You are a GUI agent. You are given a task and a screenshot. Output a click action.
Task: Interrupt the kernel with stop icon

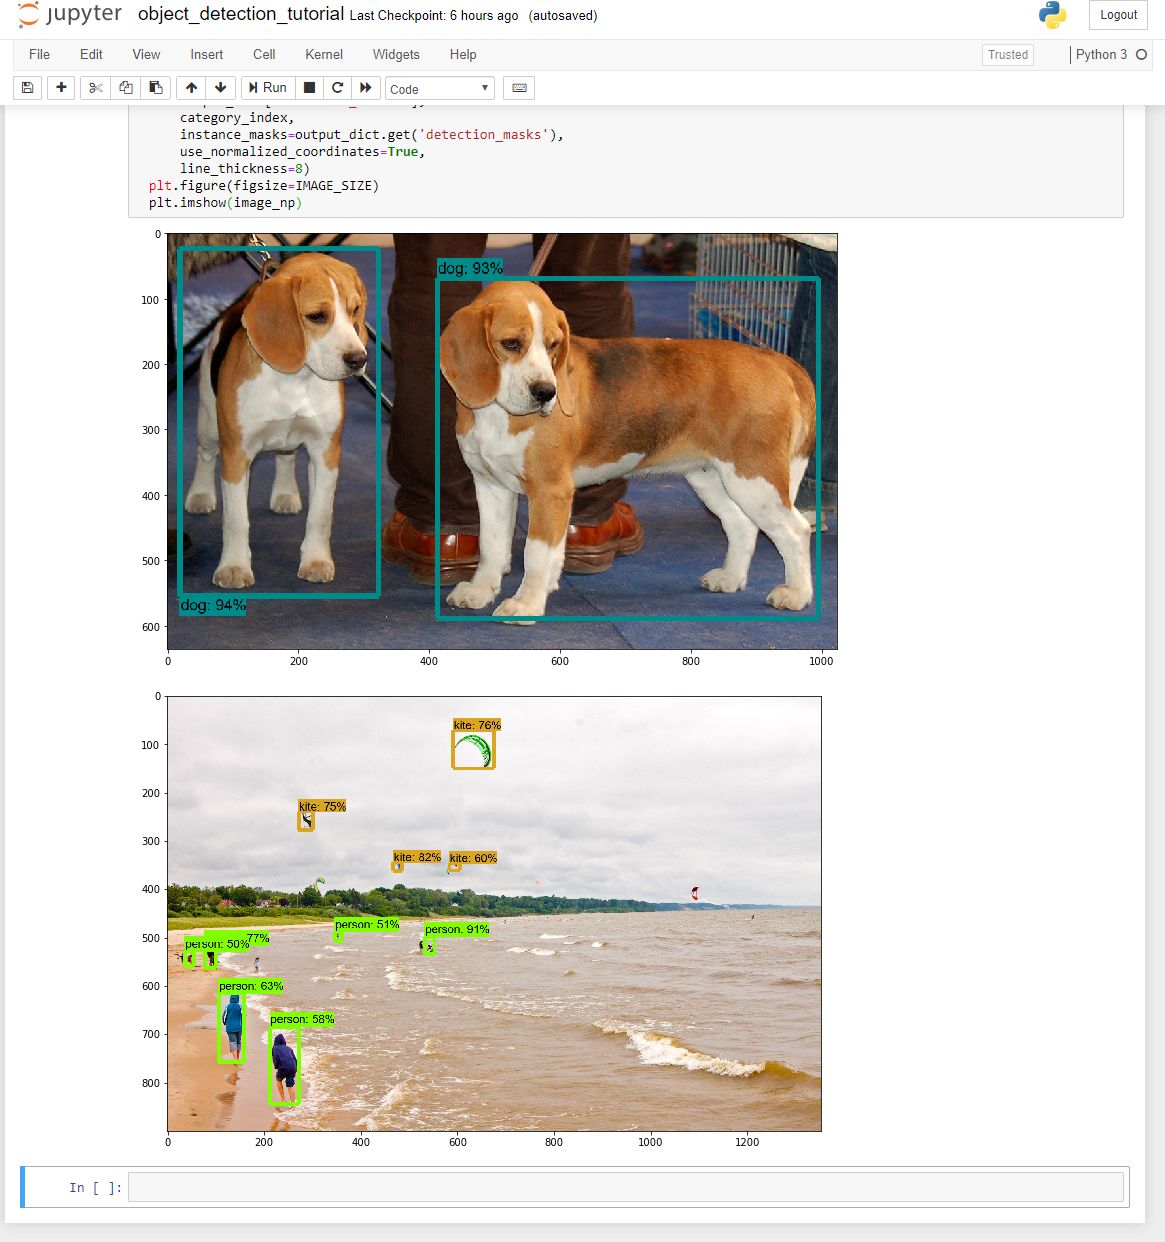(x=310, y=88)
